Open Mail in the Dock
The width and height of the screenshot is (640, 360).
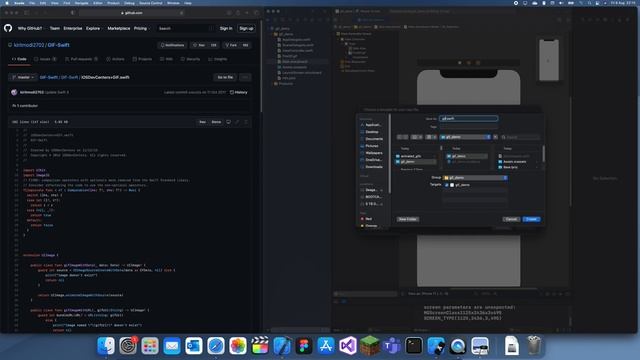[172, 346]
